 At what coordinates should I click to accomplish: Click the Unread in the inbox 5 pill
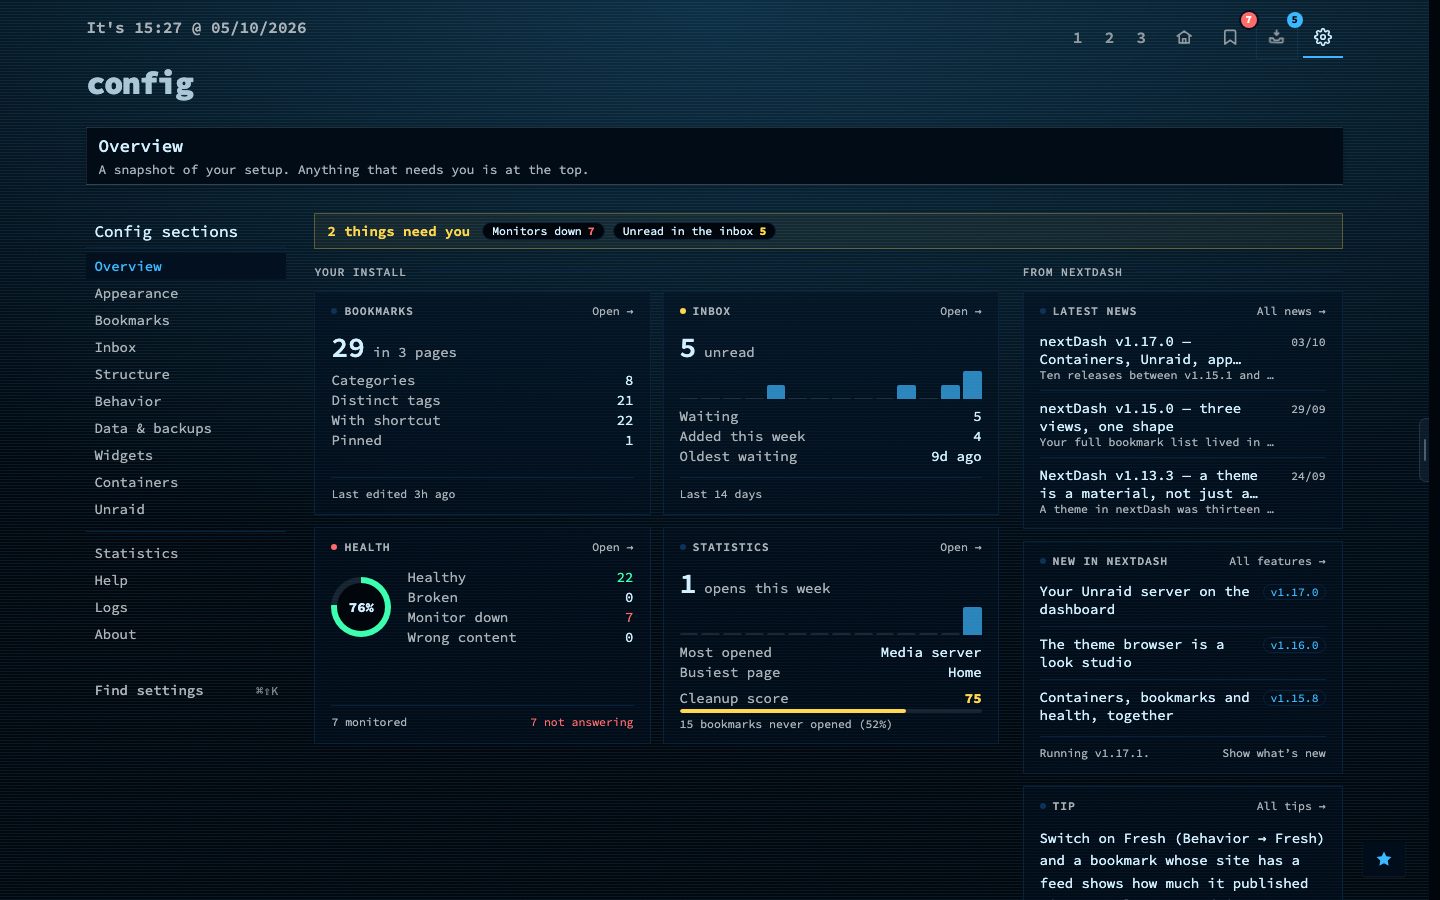pyautogui.click(x=694, y=231)
